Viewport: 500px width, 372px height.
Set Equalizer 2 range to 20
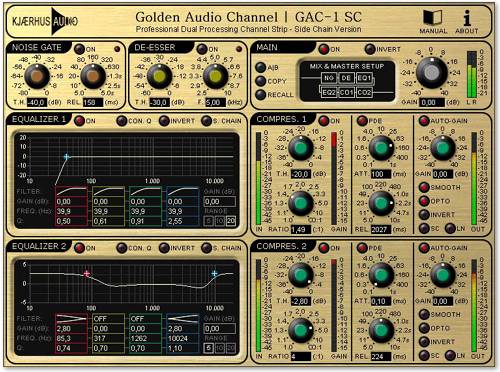coord(231,348)
